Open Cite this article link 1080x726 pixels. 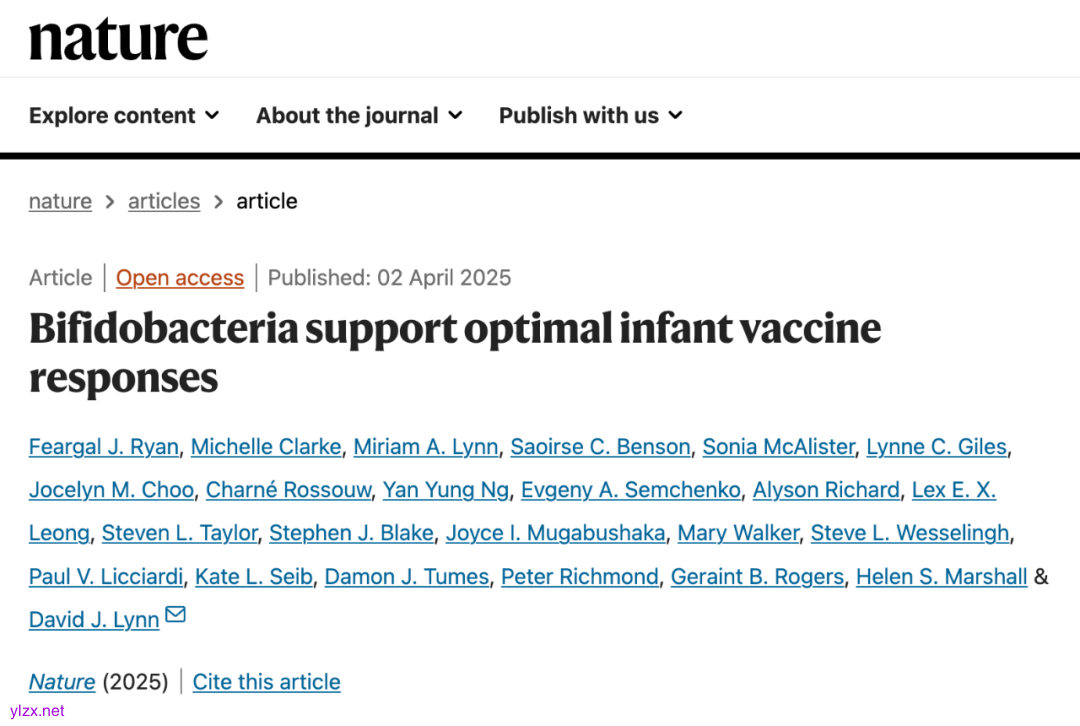(x=266, y=682)
